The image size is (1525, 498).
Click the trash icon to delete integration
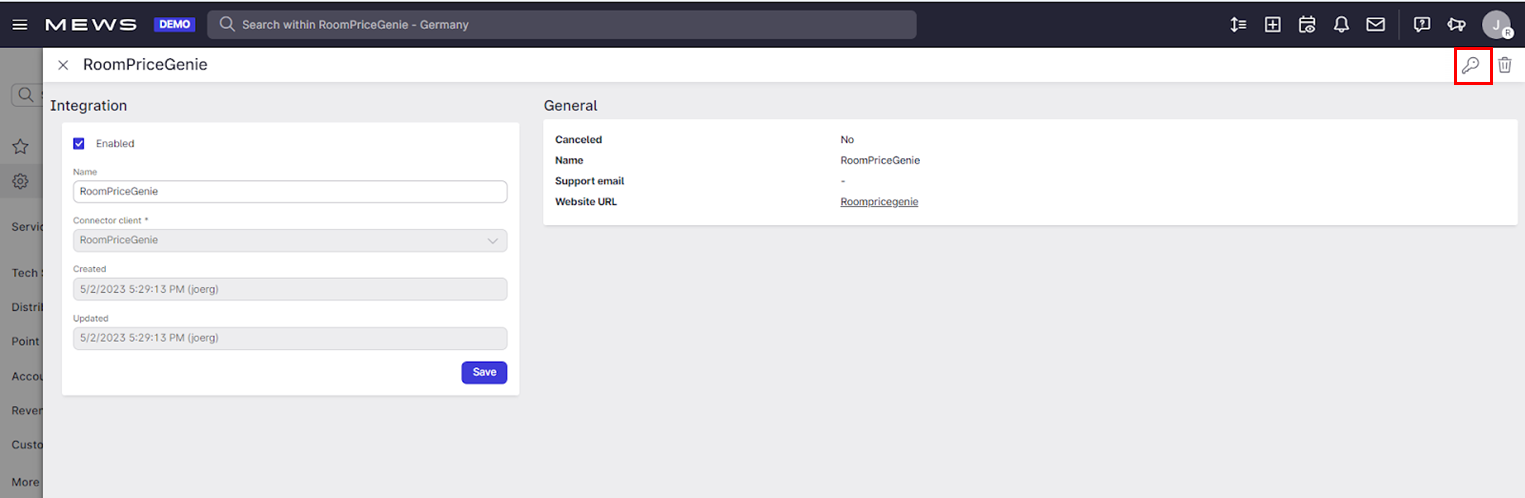1505,65
